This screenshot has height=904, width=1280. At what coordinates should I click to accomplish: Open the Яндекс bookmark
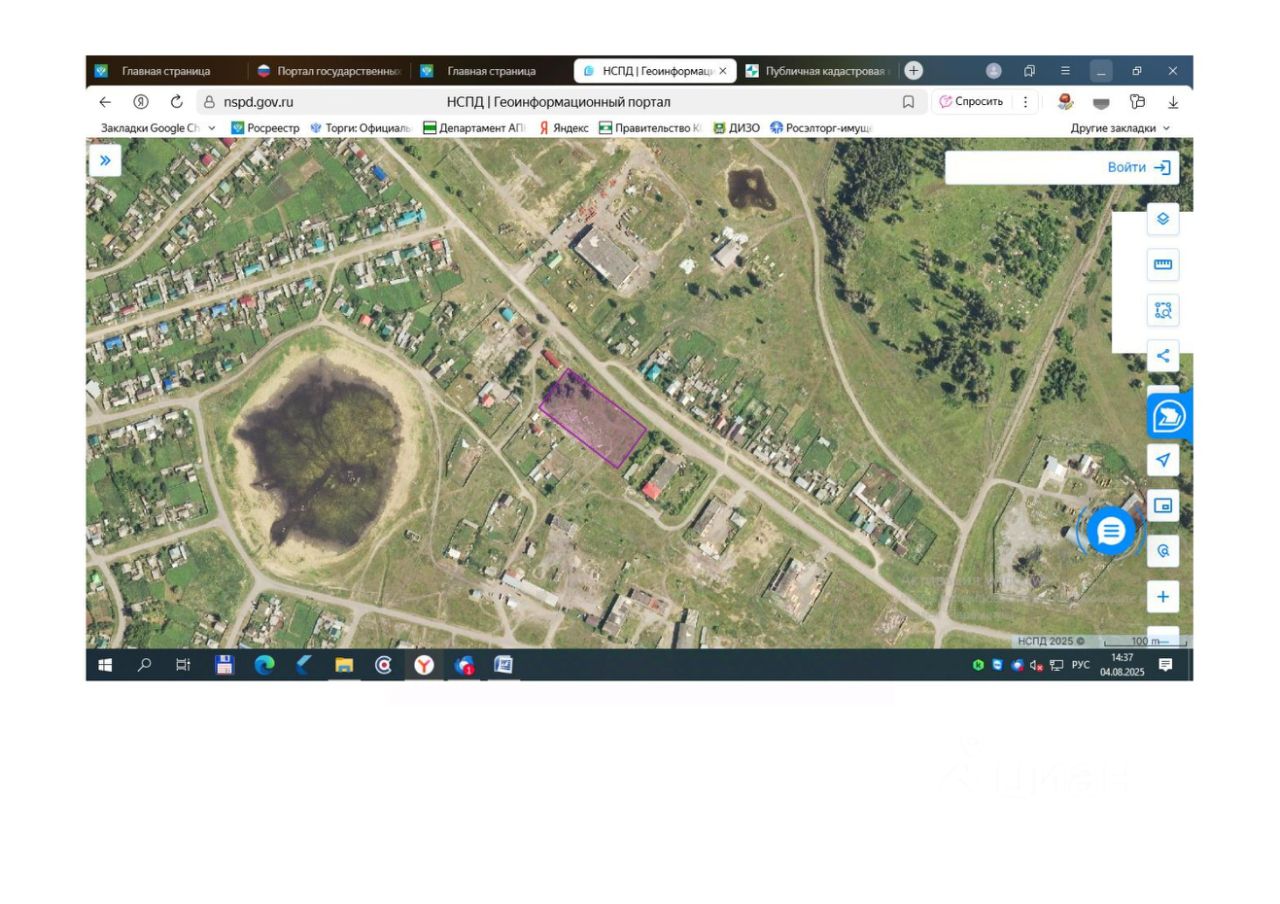pyautogui.click(x=564, y=128)
